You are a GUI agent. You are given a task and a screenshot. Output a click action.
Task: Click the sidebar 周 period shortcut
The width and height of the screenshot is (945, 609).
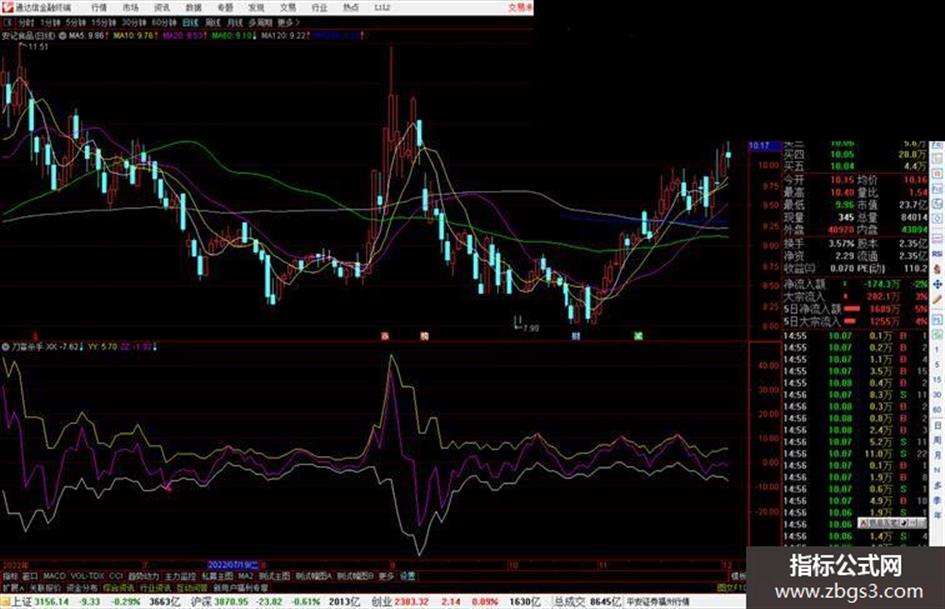[x=937, y=440]
